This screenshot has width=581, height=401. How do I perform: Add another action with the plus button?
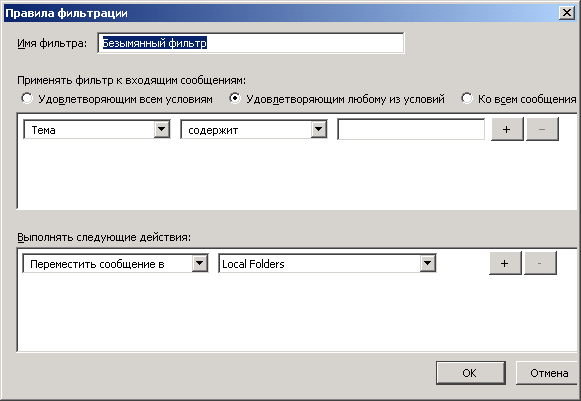coord(505,264)
